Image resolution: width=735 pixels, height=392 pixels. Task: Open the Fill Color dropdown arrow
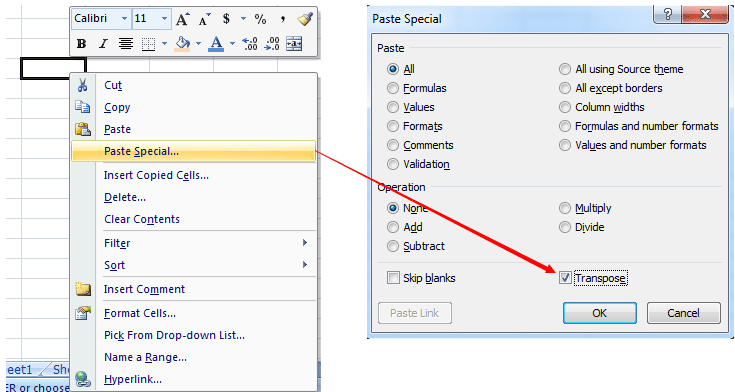click(x=198, y=44)
